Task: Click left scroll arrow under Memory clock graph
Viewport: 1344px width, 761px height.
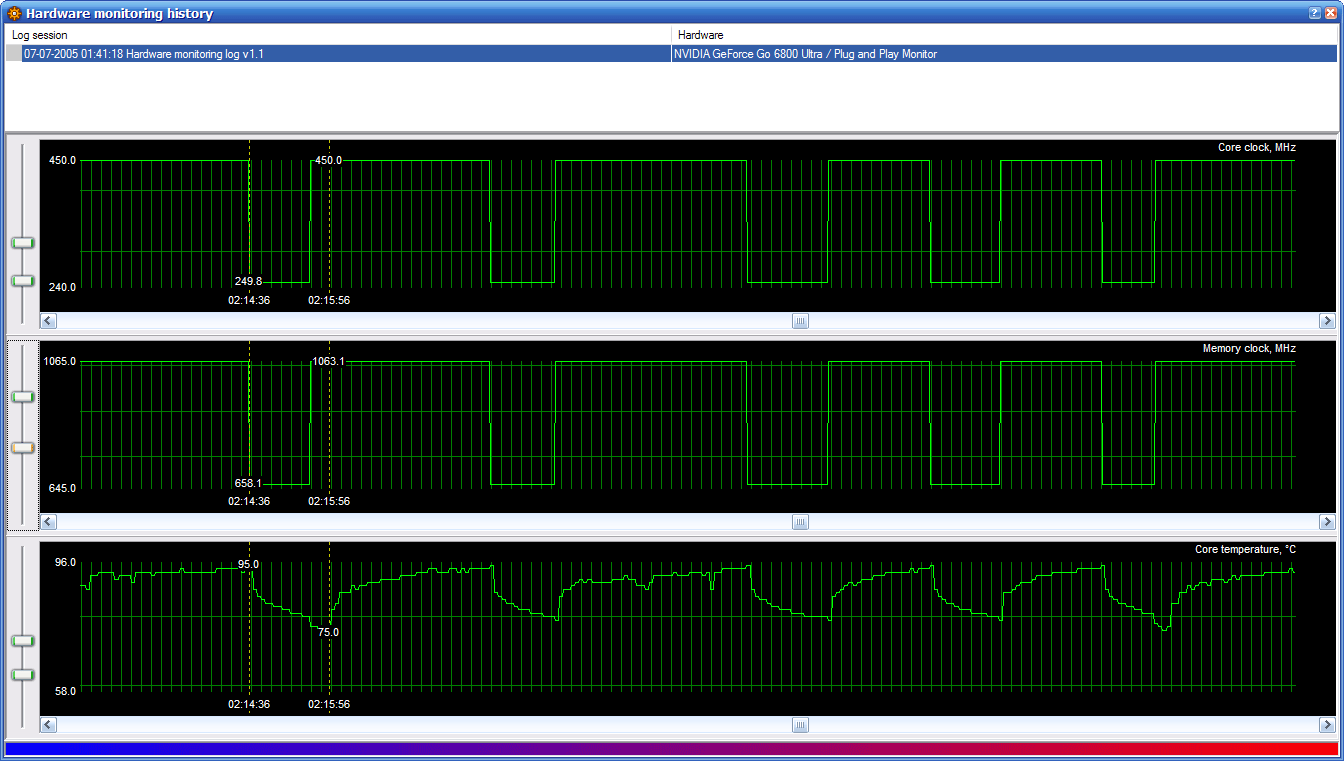Action: pyautogui.click(x=48, y=522)
